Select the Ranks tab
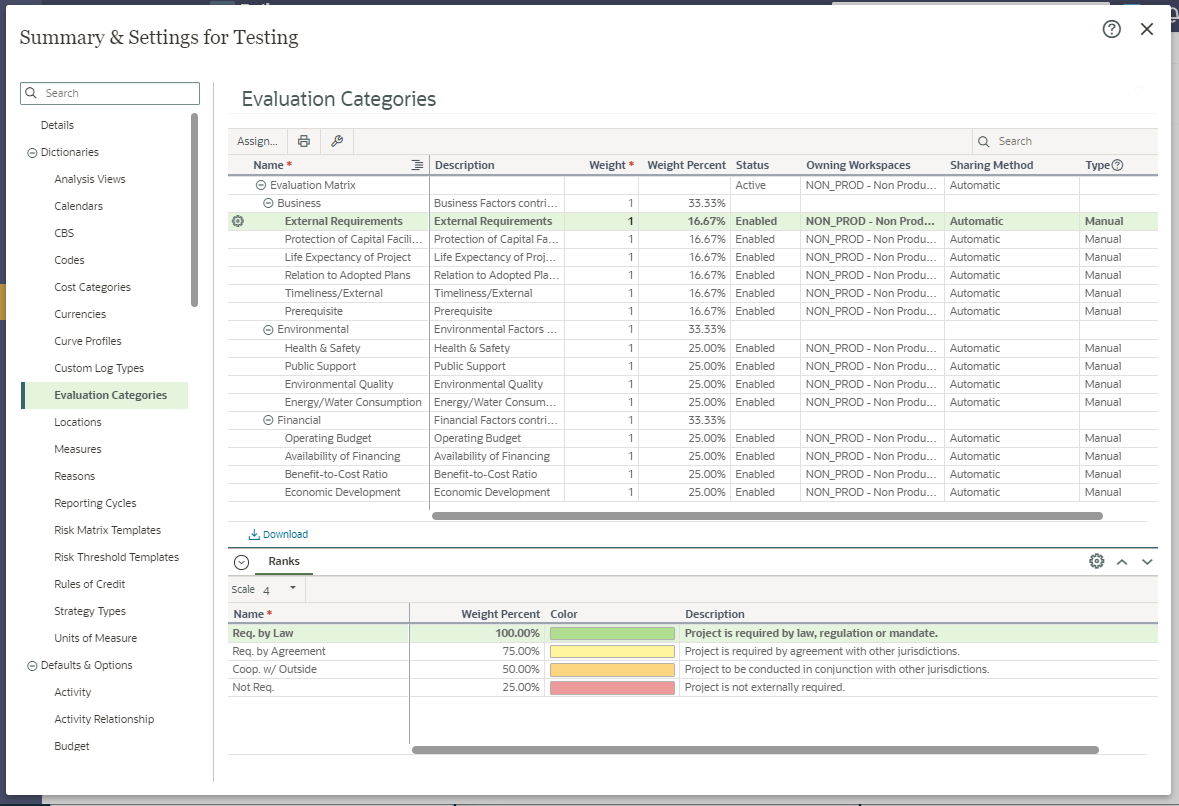The height and width of the screenshot is (806, 1179). [284, 562]
